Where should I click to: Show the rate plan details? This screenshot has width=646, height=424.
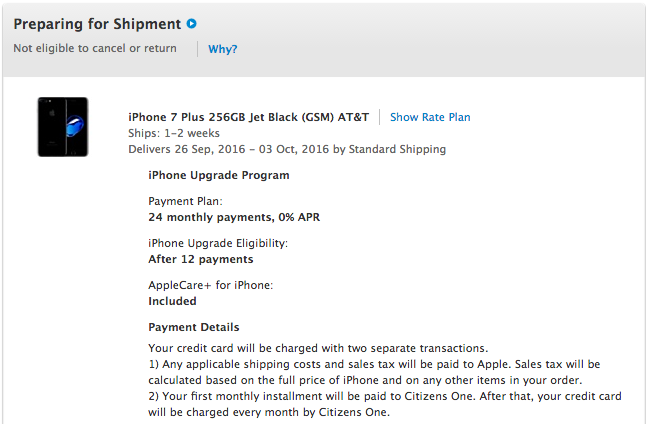[x=430, y=117]
